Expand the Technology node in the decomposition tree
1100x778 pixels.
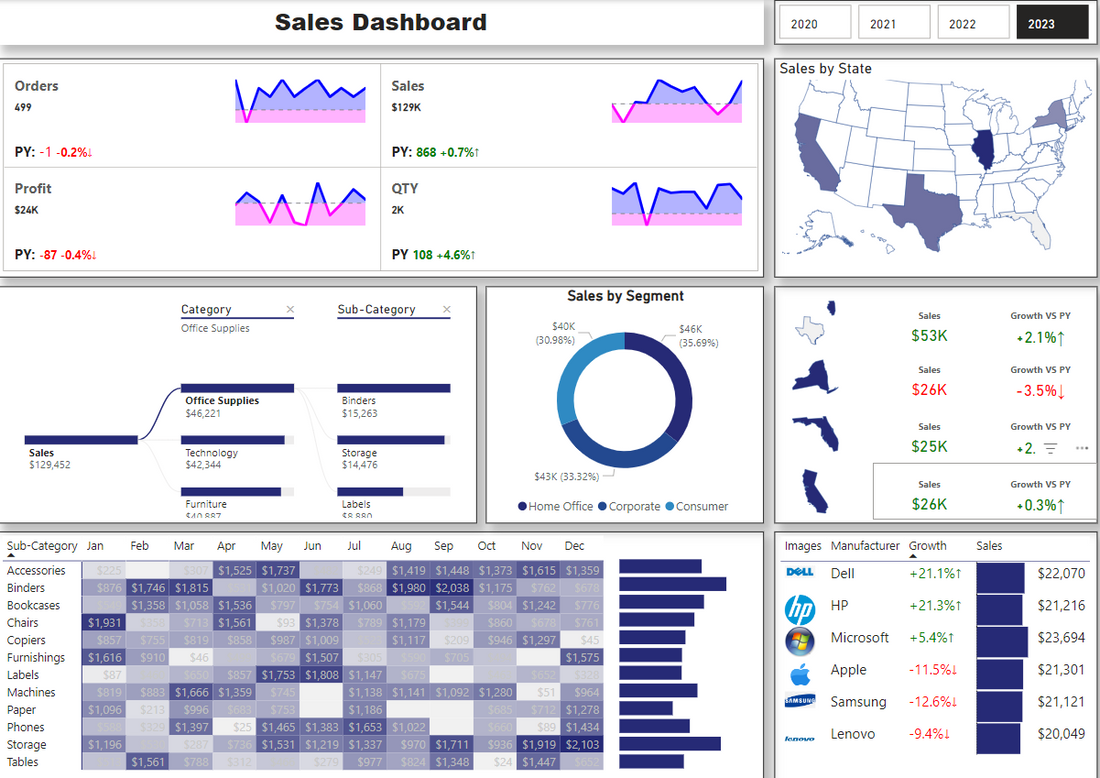237,440
